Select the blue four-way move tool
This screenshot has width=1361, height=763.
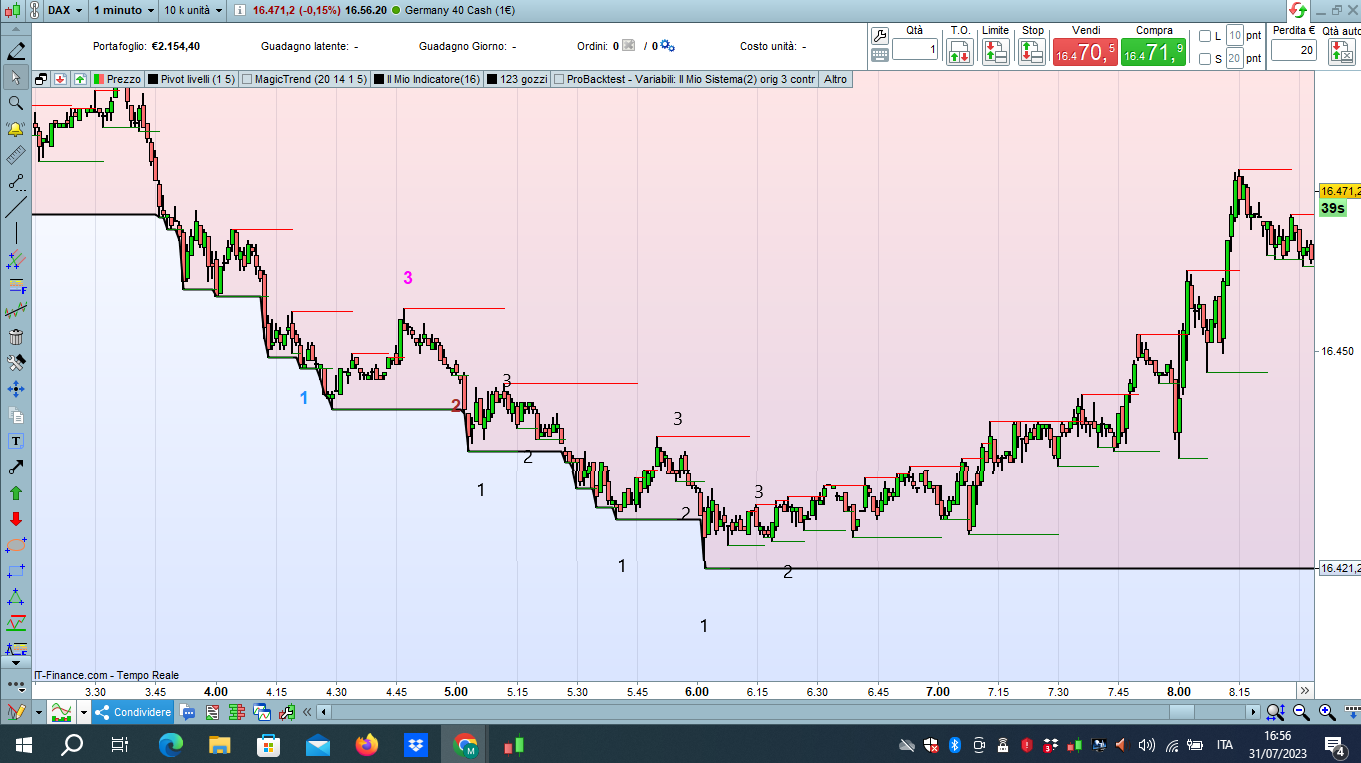coord(16,389)
